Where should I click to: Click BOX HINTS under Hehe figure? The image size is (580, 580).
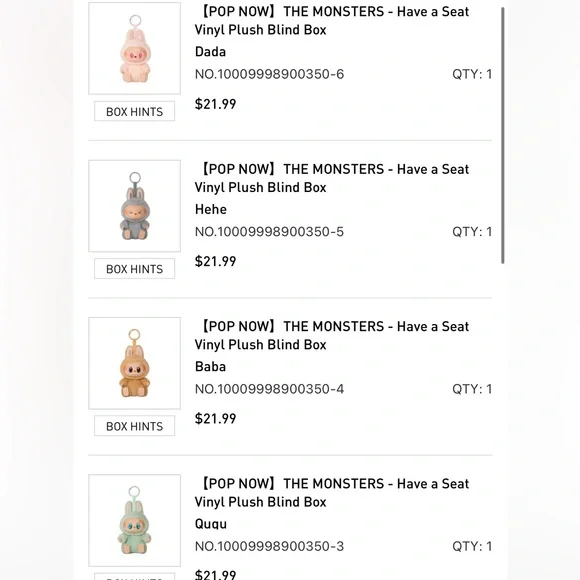135,269
